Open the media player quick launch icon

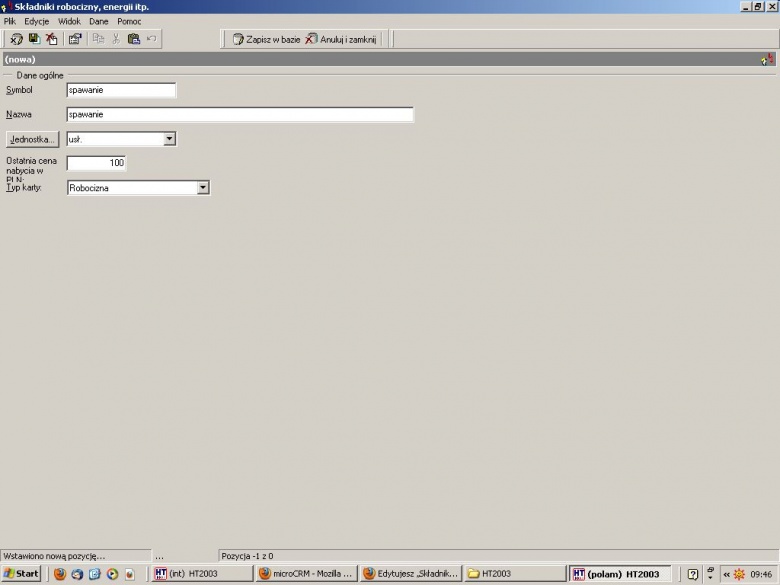click(x=112, y=574)
